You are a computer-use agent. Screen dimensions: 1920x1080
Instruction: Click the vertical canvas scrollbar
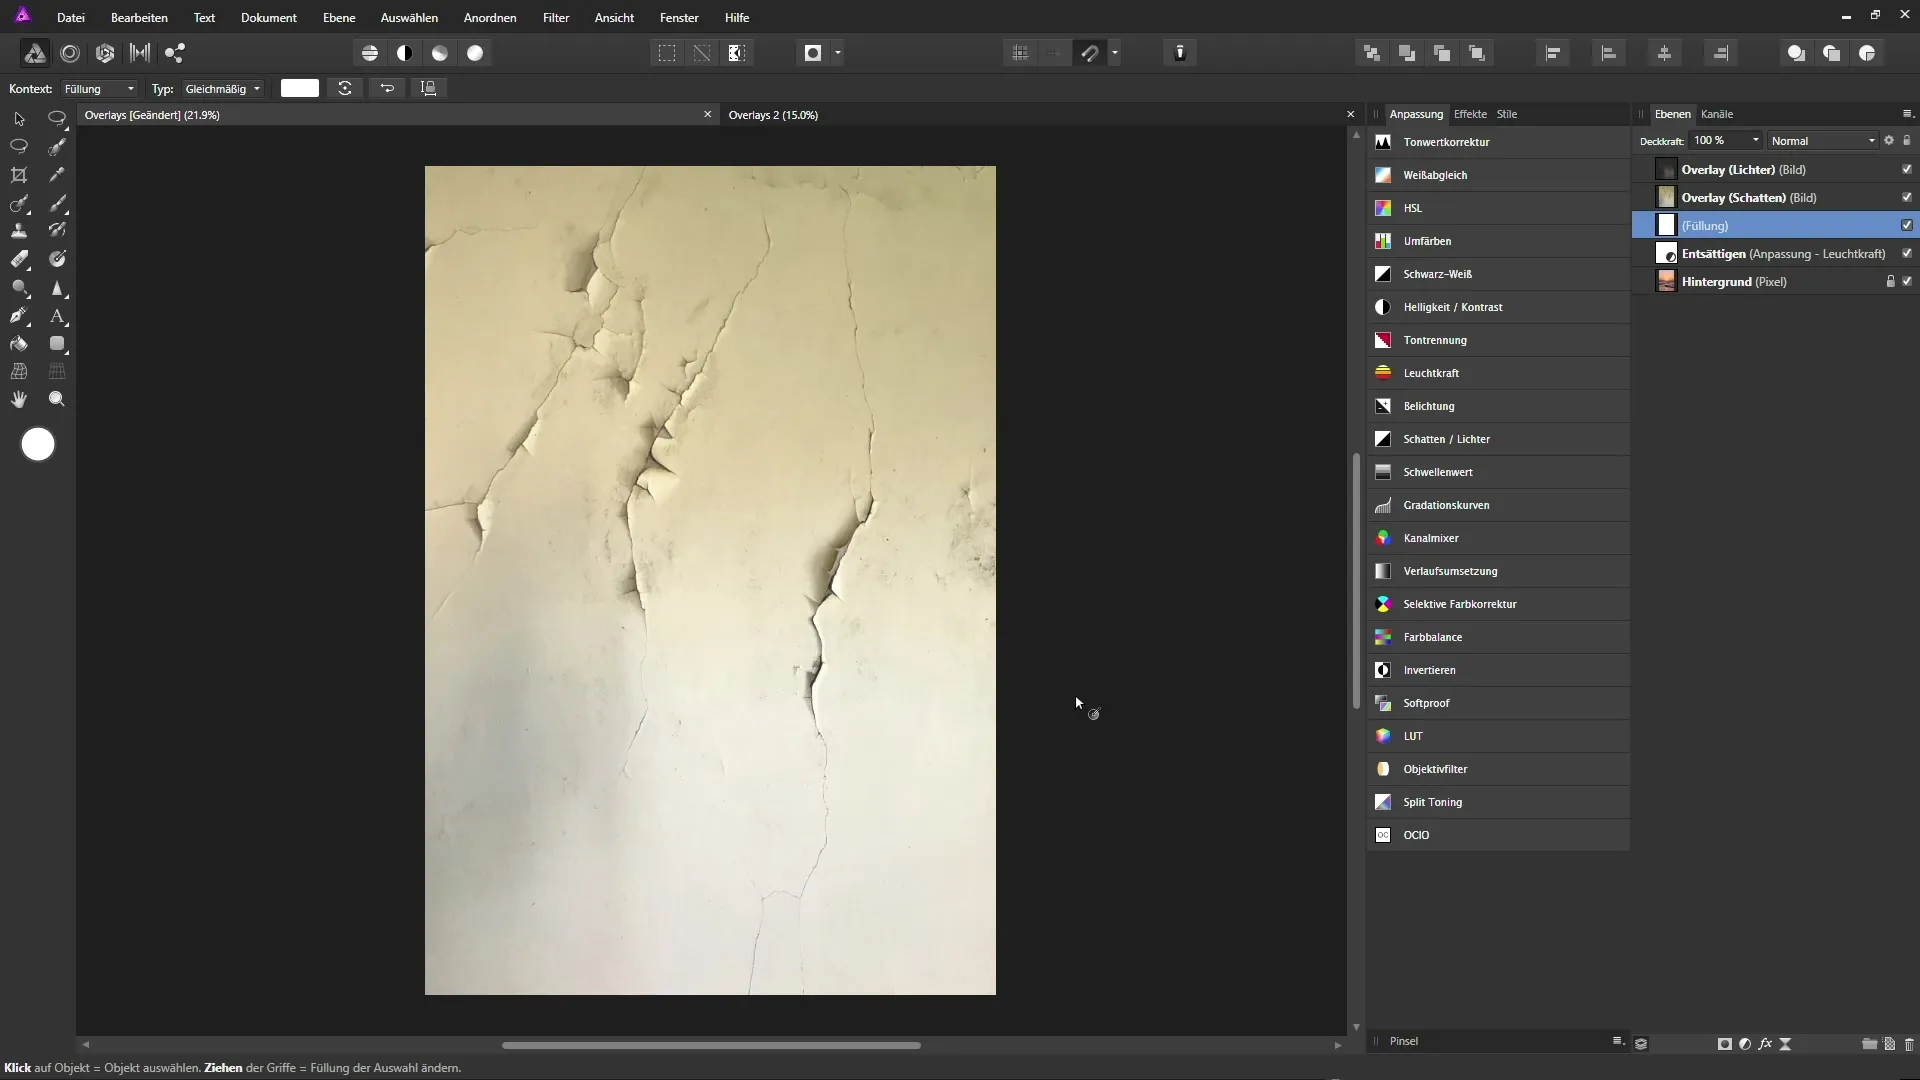(1356, 581)
